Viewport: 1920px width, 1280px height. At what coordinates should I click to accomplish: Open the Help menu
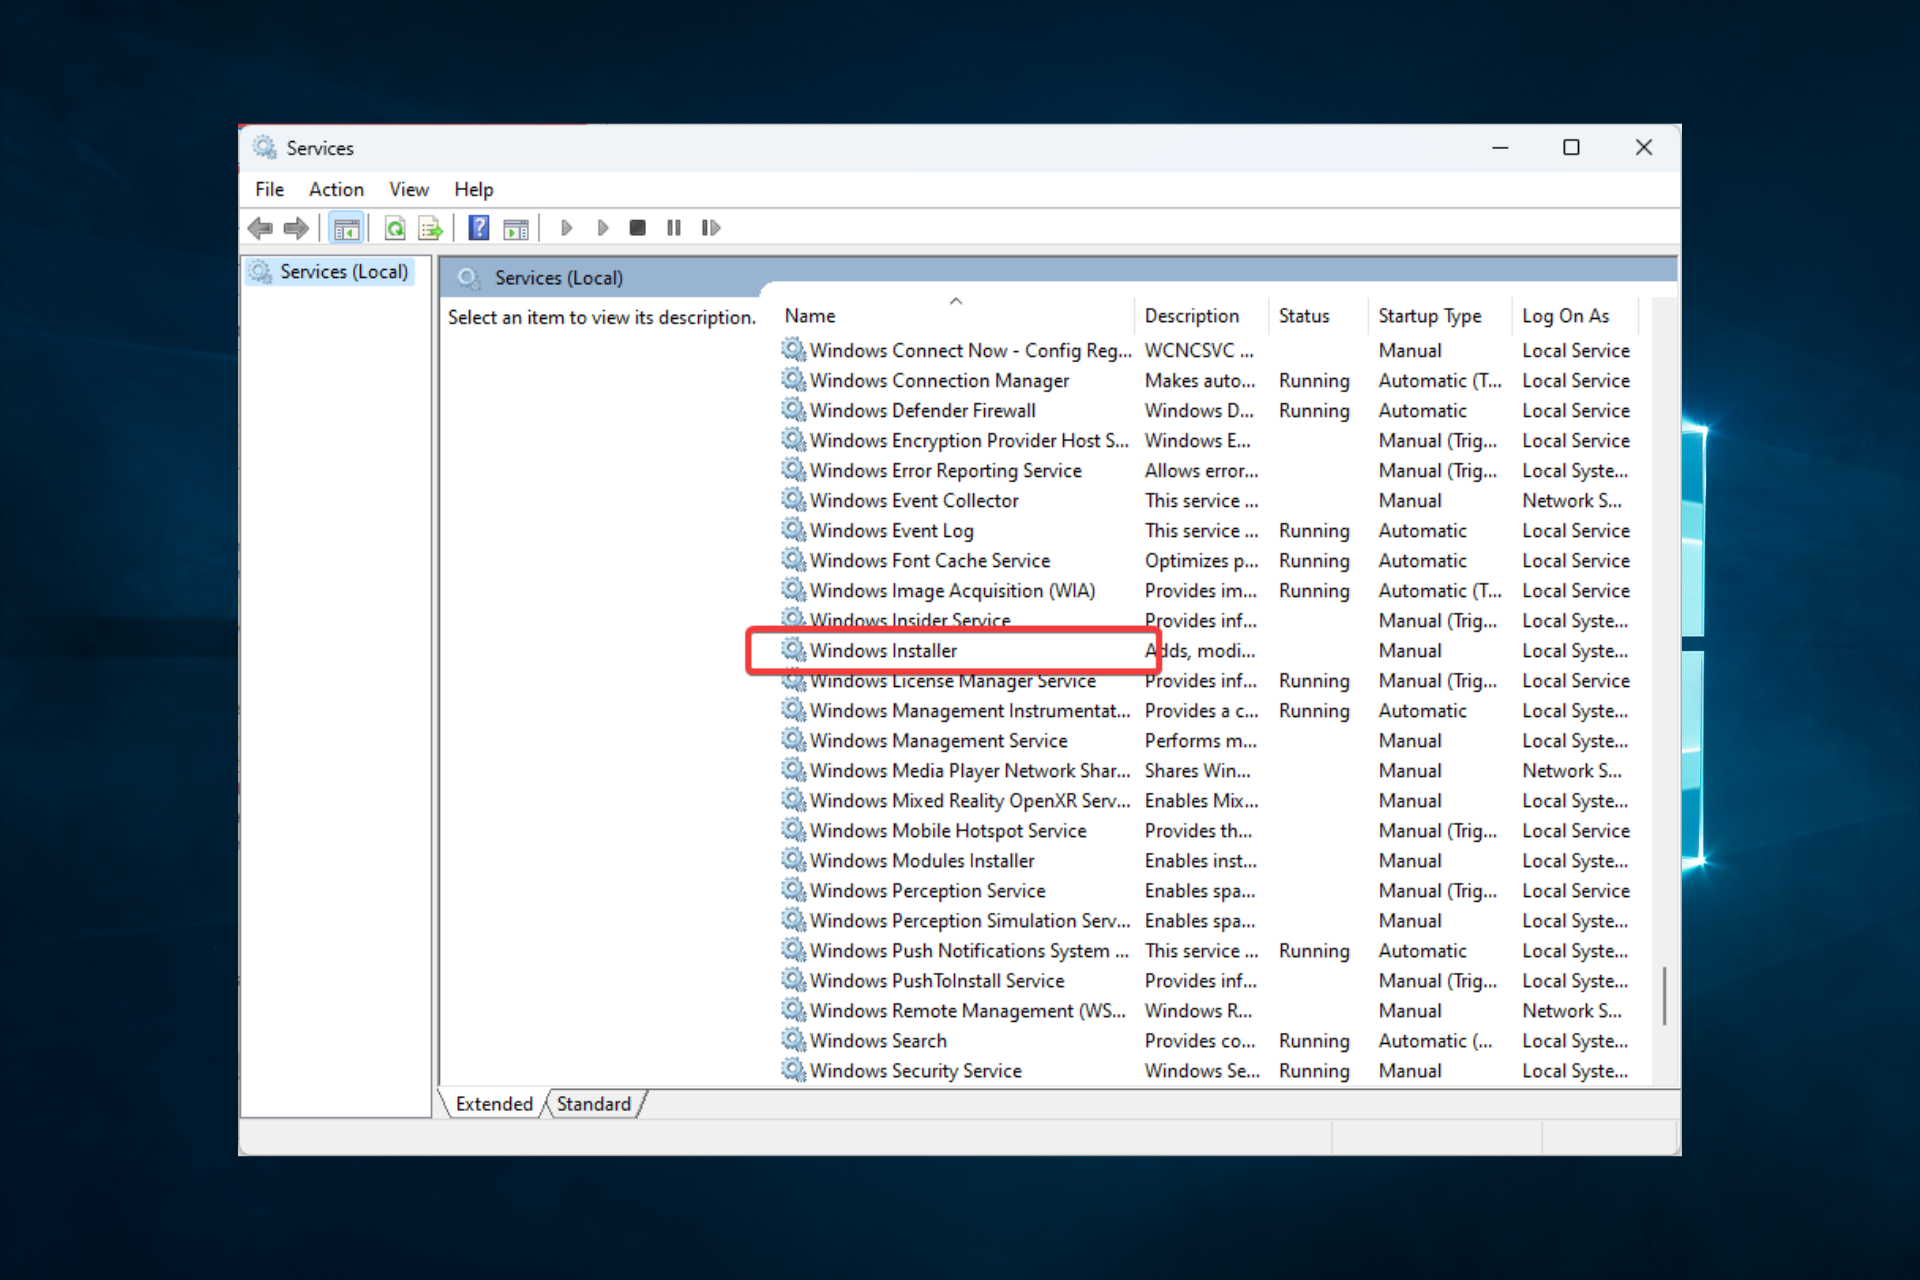point(474,189)
